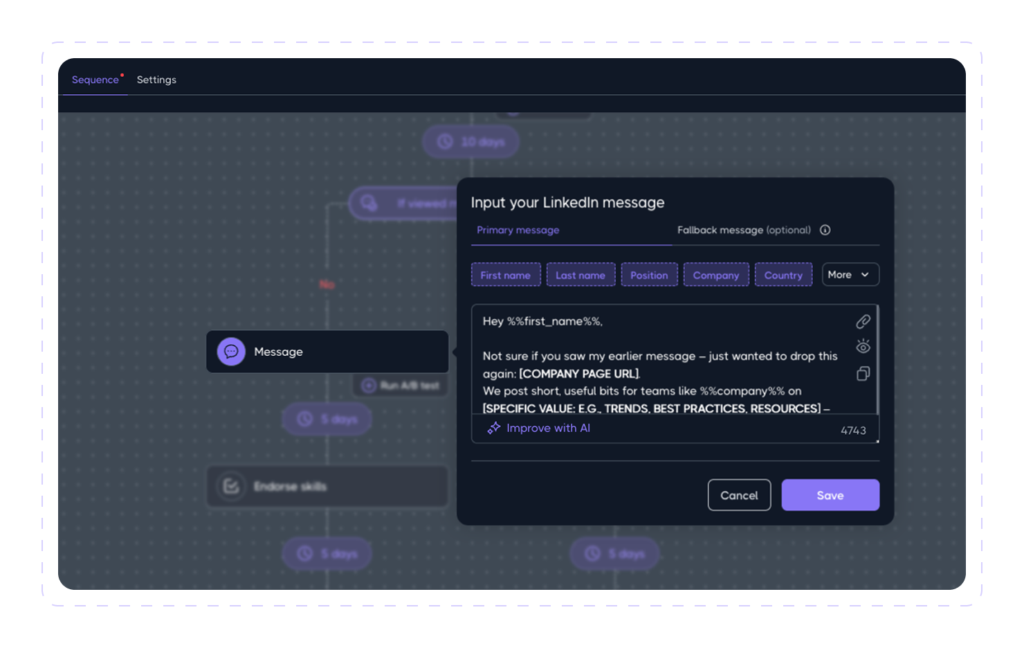Insert the First name variable tag
1024x648 pixels.
505,275
